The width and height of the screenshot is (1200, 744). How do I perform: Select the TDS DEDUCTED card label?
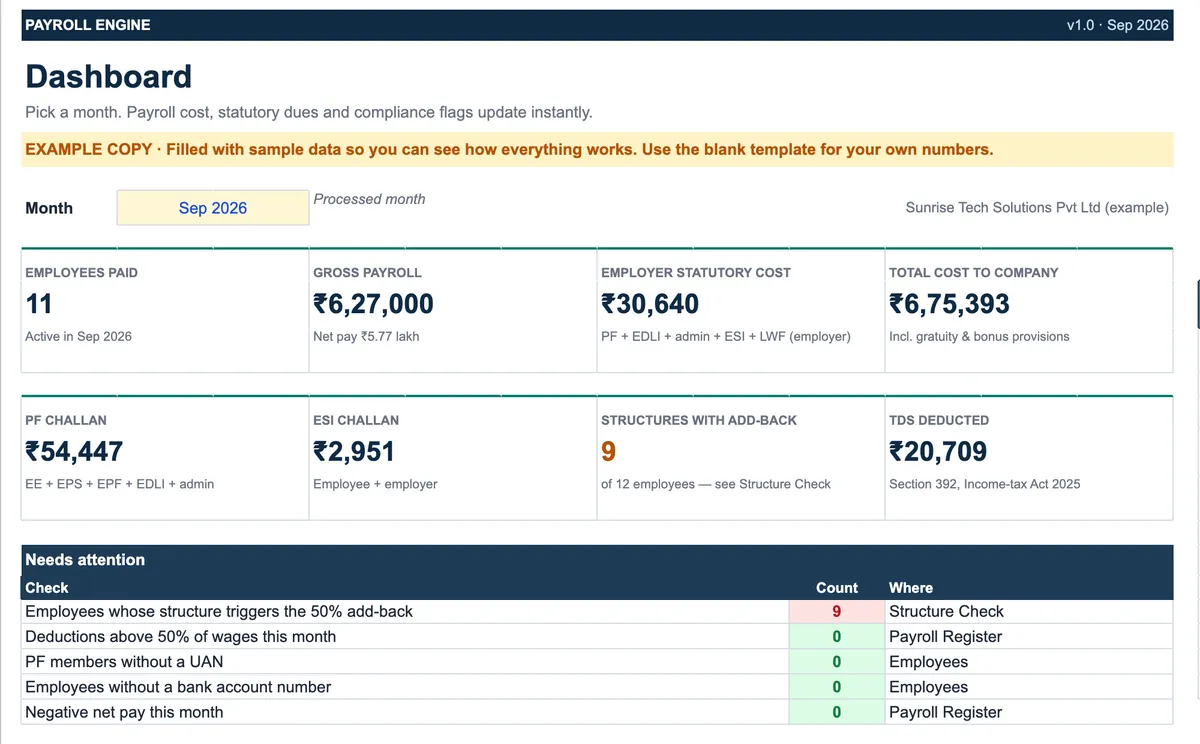point(939,420)
